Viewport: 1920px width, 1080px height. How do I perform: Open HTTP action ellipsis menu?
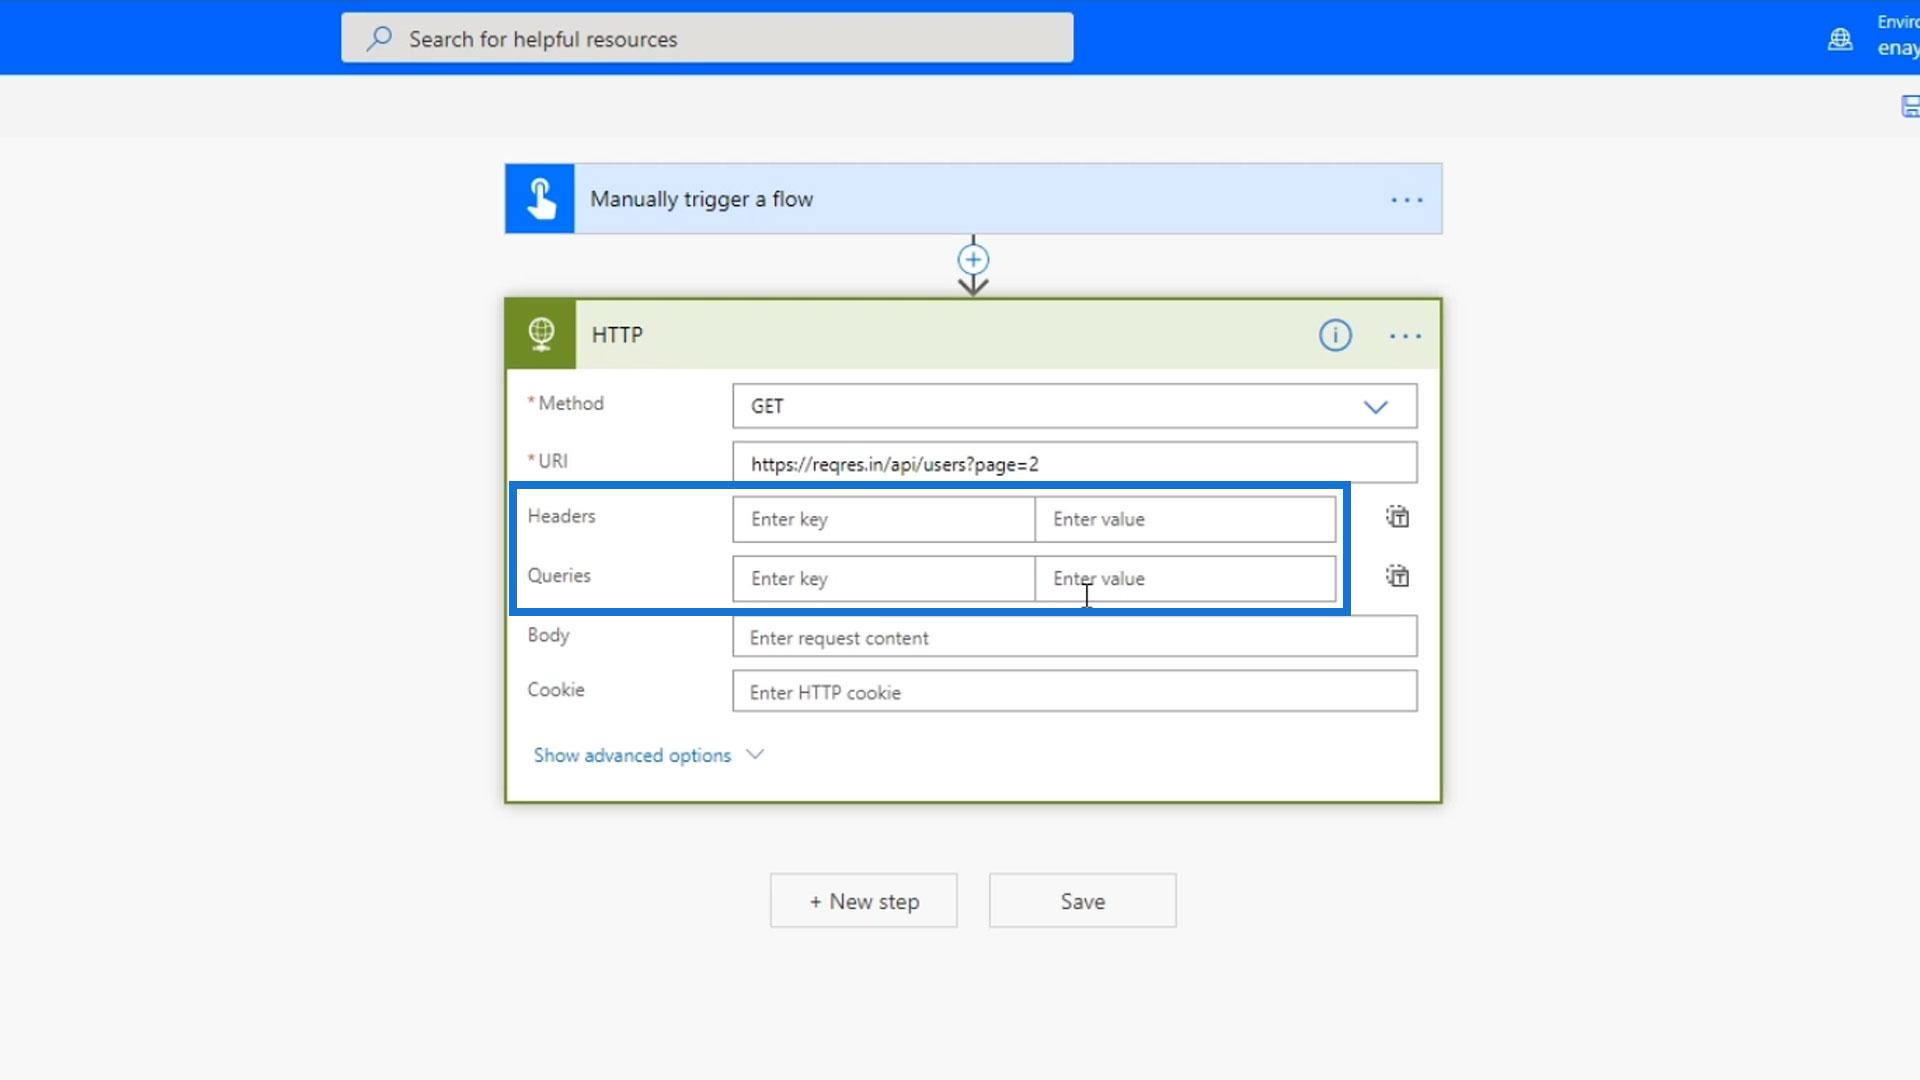click(1405, 336)
